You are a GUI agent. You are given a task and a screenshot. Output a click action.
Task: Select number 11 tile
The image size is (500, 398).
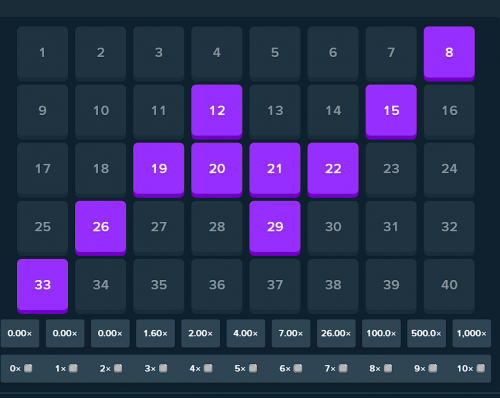[159, 112]
